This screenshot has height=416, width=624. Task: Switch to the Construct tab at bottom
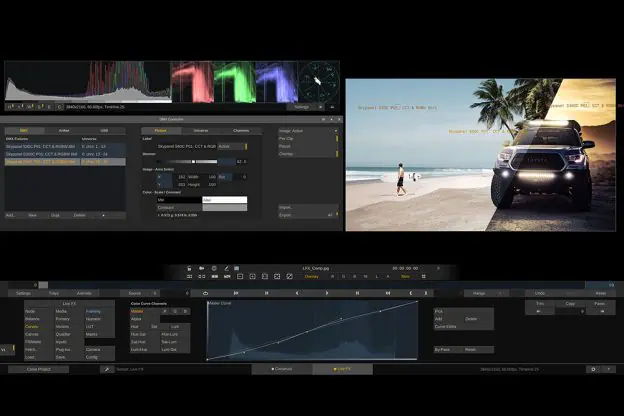[282, 369]
